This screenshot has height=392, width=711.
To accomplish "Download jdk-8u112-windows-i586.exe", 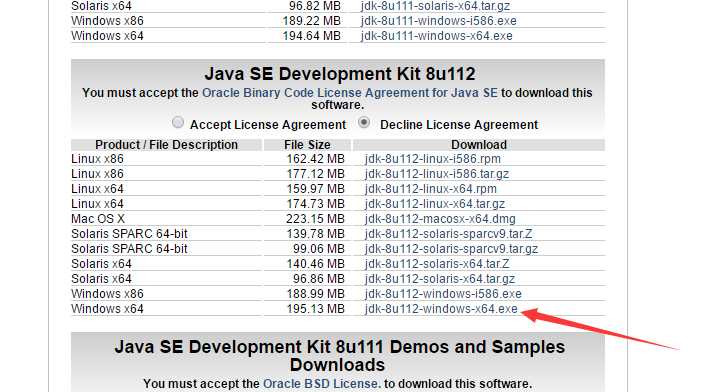I will [443, 294].
